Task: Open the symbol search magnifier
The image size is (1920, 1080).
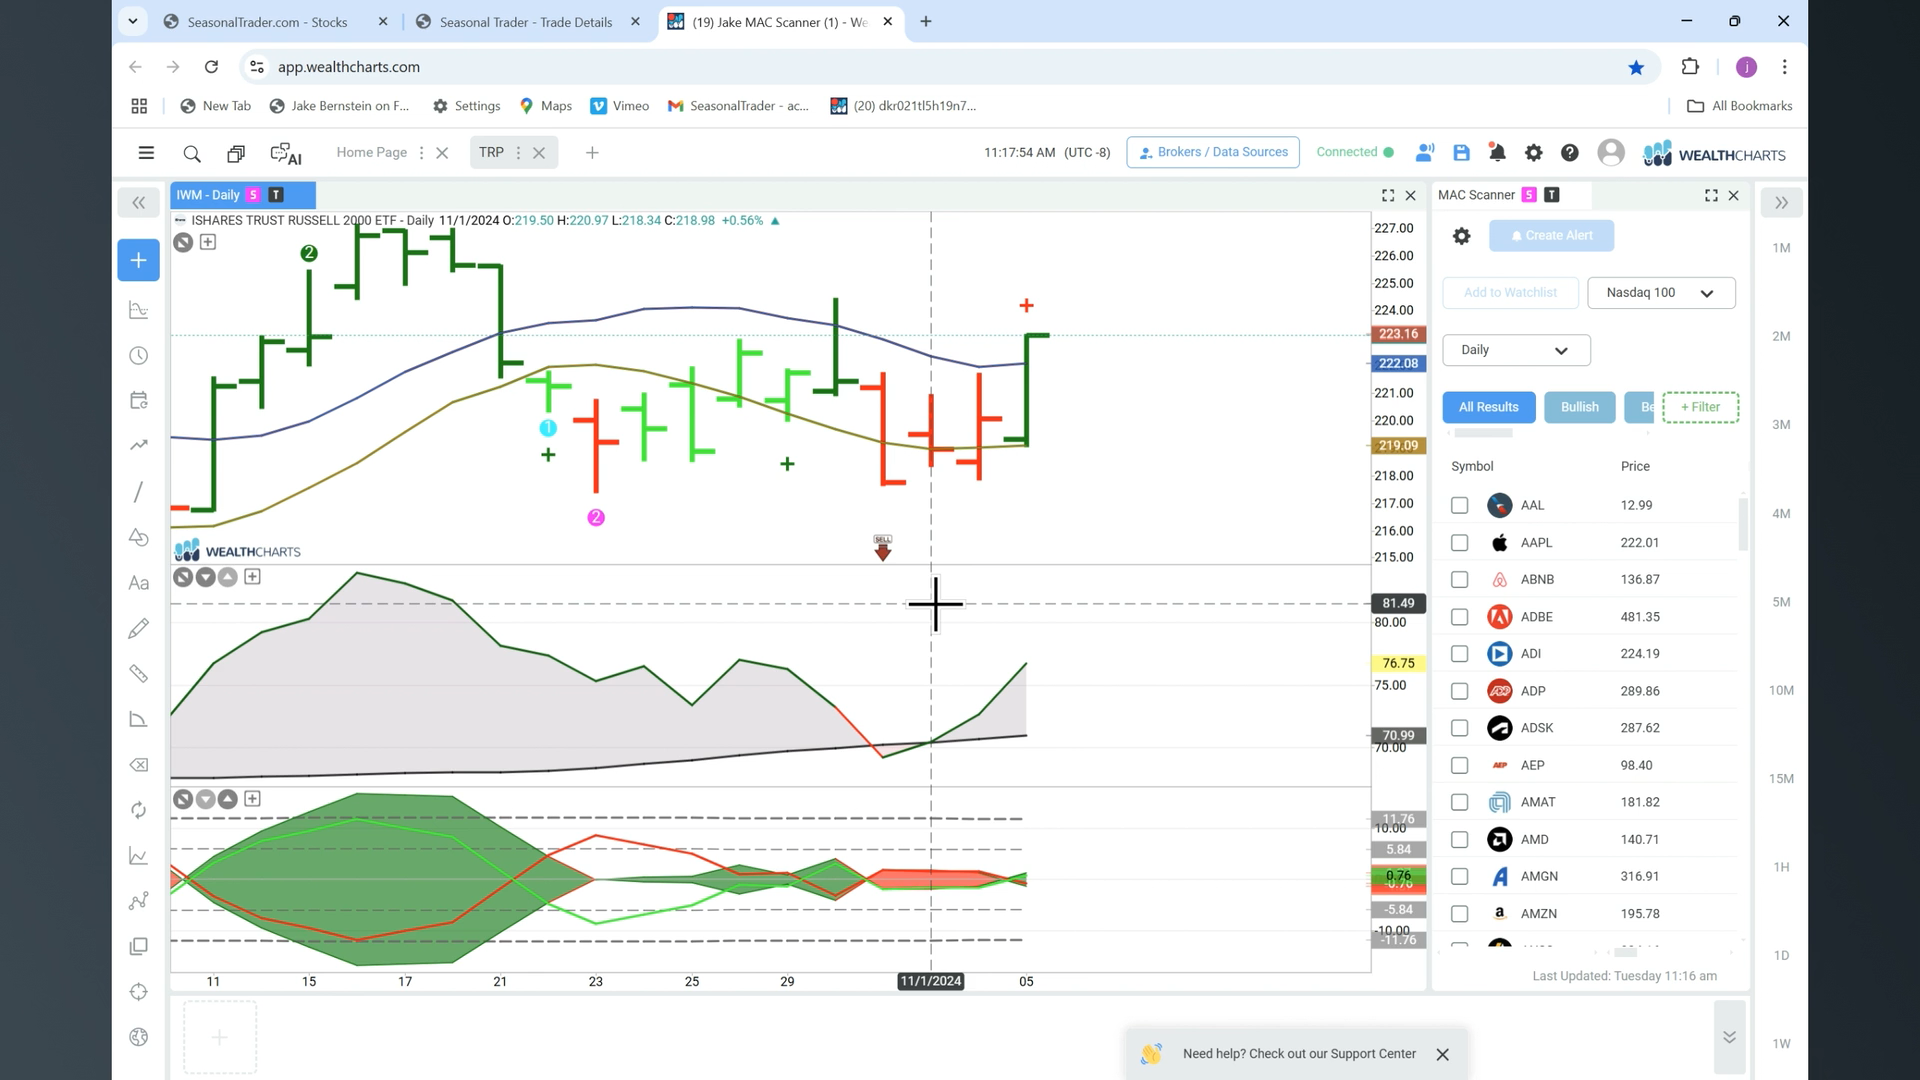Action: click(x=191, y=154)
